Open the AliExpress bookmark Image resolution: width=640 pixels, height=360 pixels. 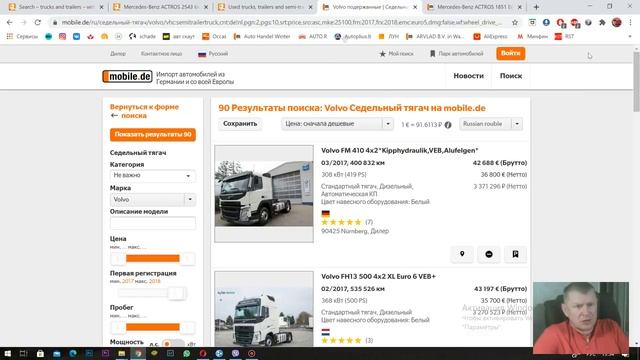tap(490, 36)
